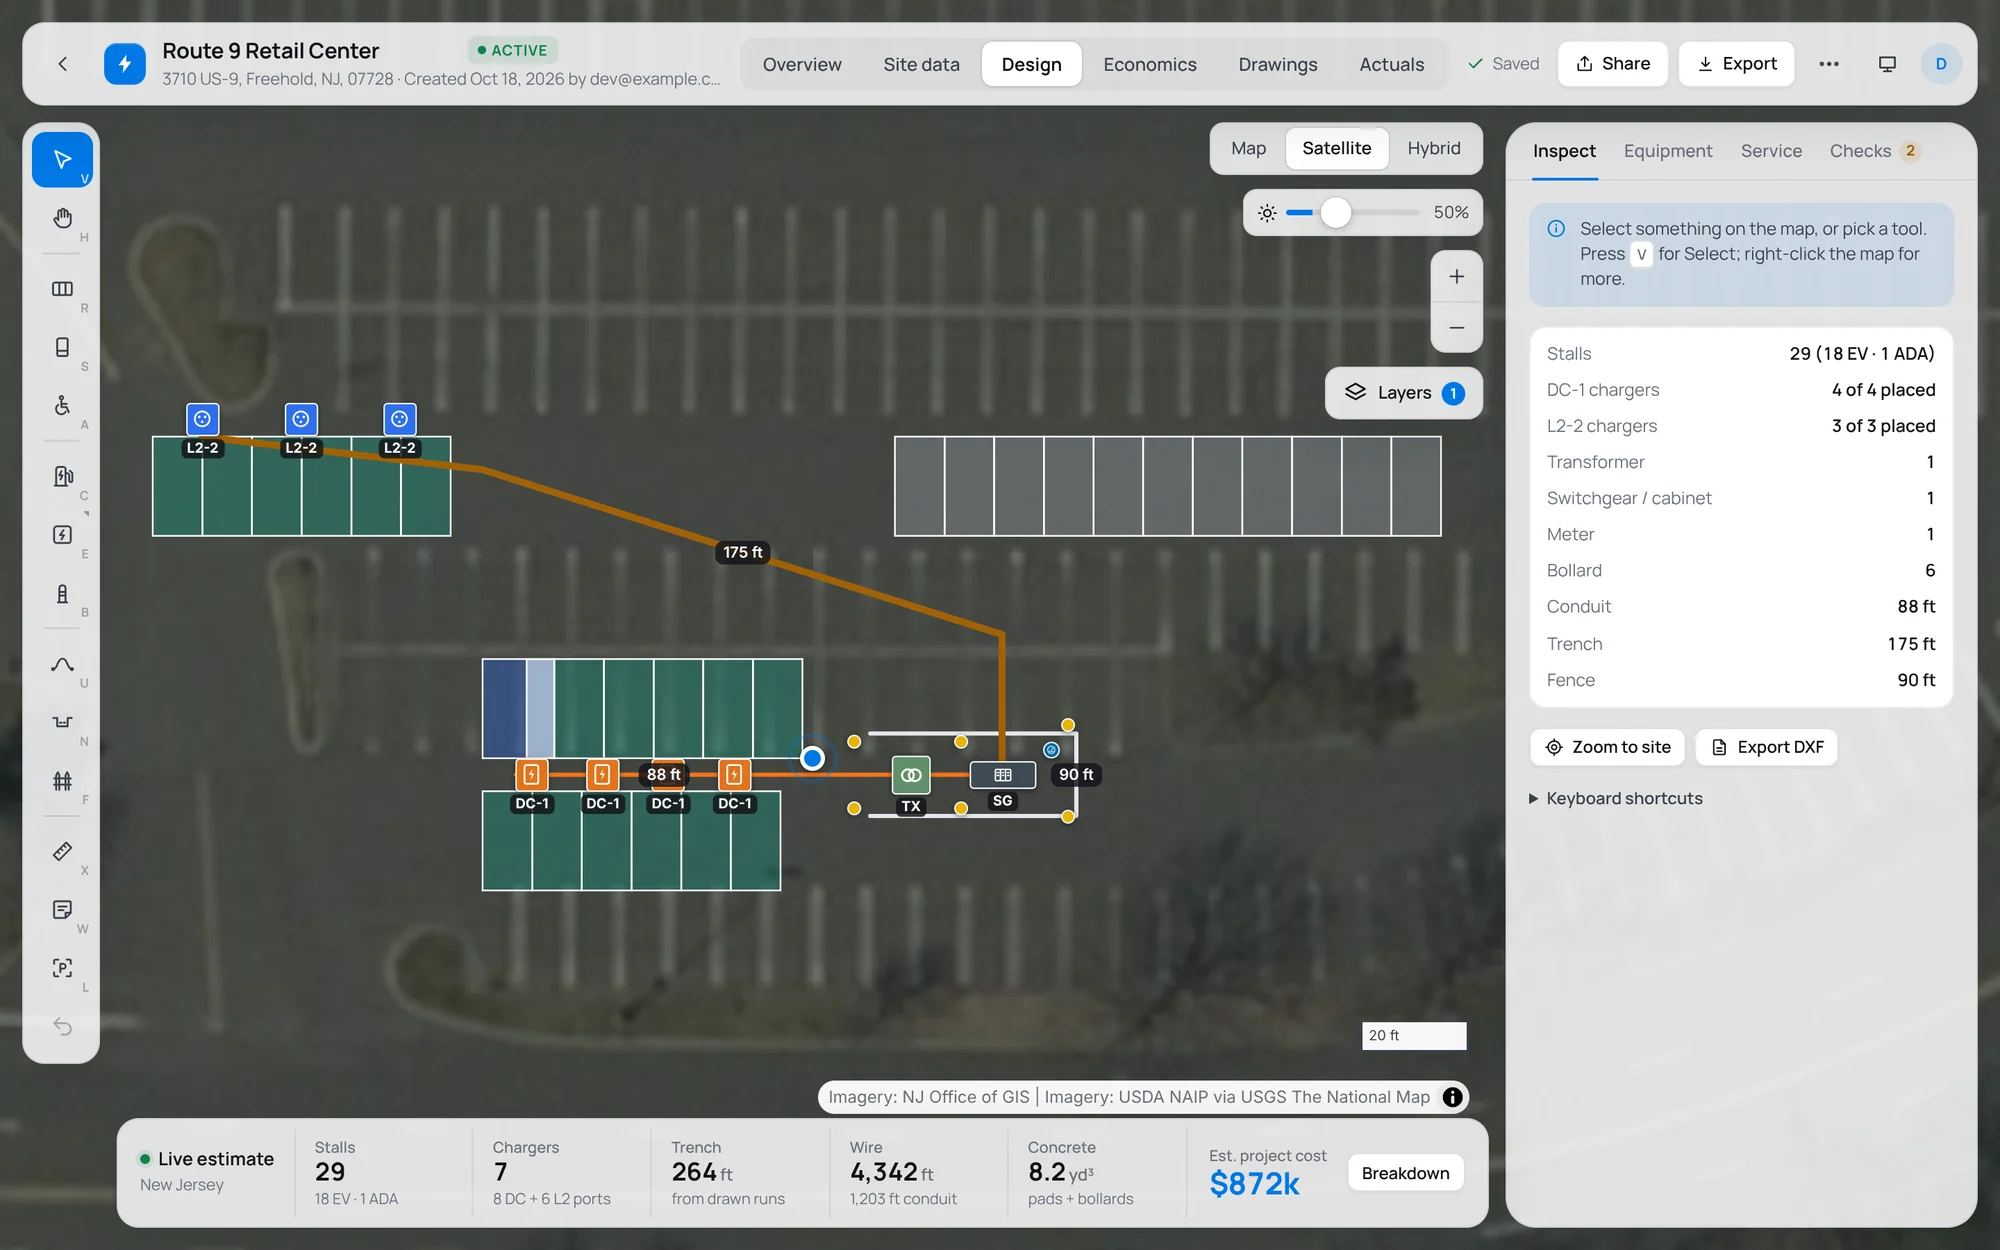This screenshot has width=2000, height=1250.
Task: Click the 175 ft trench label
Action: tap(743, 552)
